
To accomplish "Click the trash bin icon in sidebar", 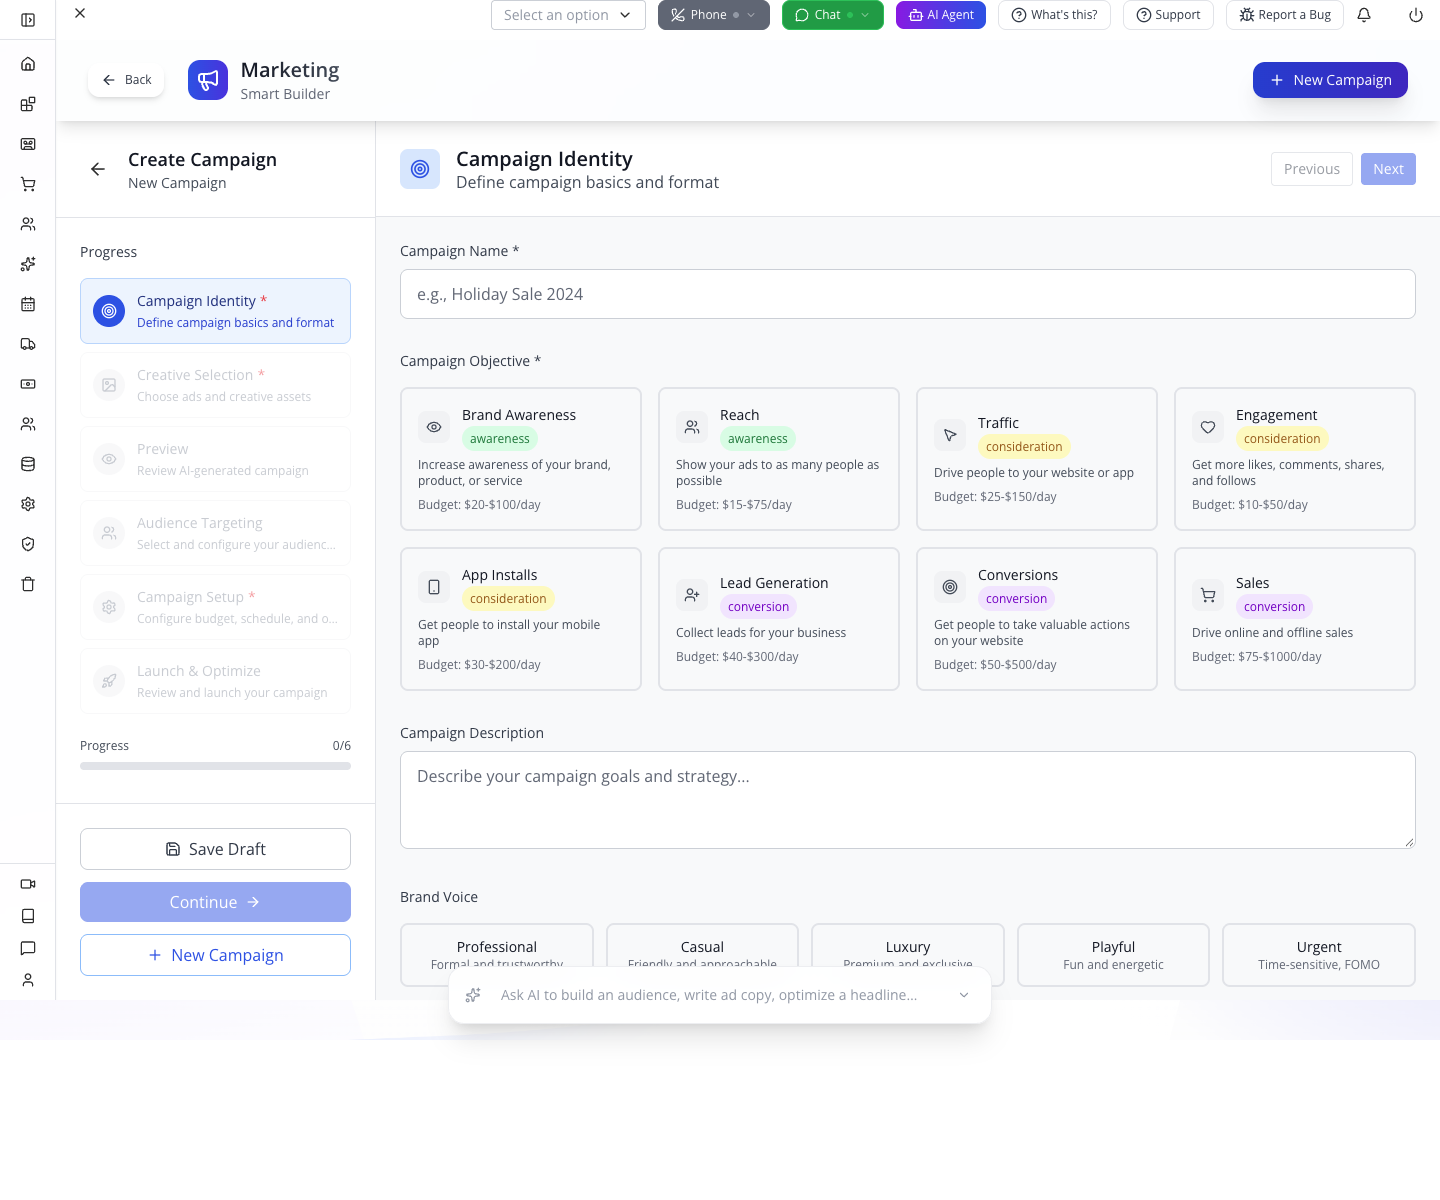I will [x=28, y=584].
